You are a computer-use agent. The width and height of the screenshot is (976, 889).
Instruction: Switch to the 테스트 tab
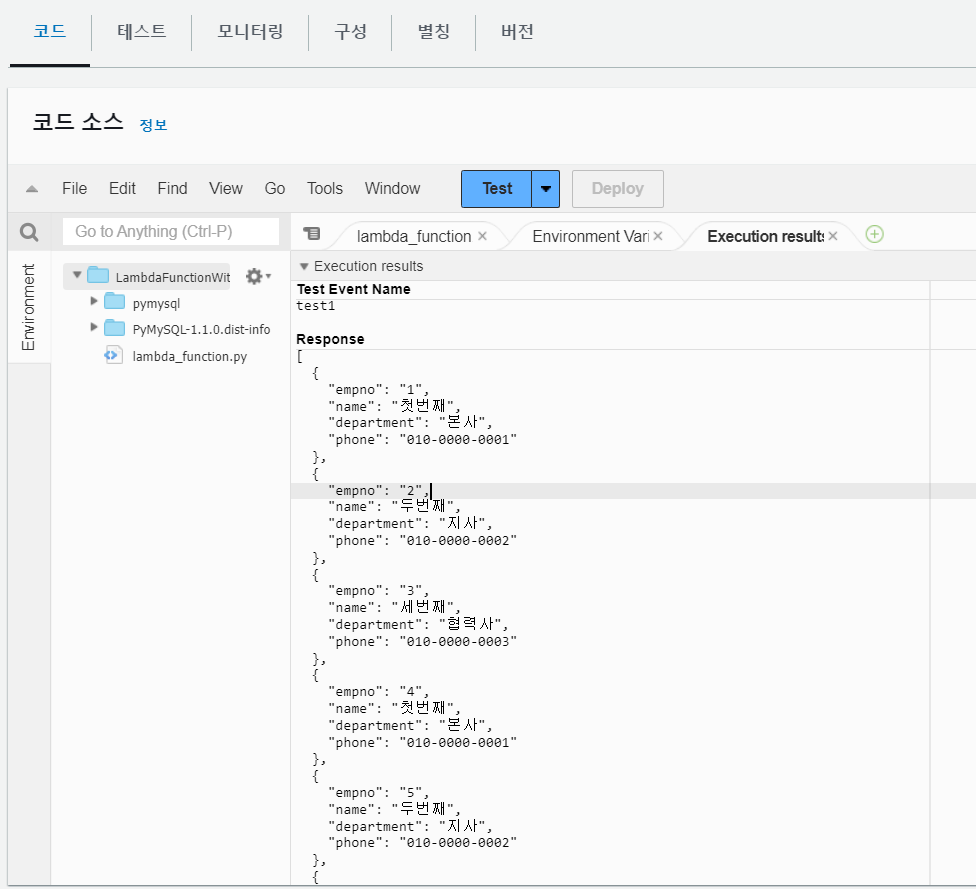pos(142,31)
